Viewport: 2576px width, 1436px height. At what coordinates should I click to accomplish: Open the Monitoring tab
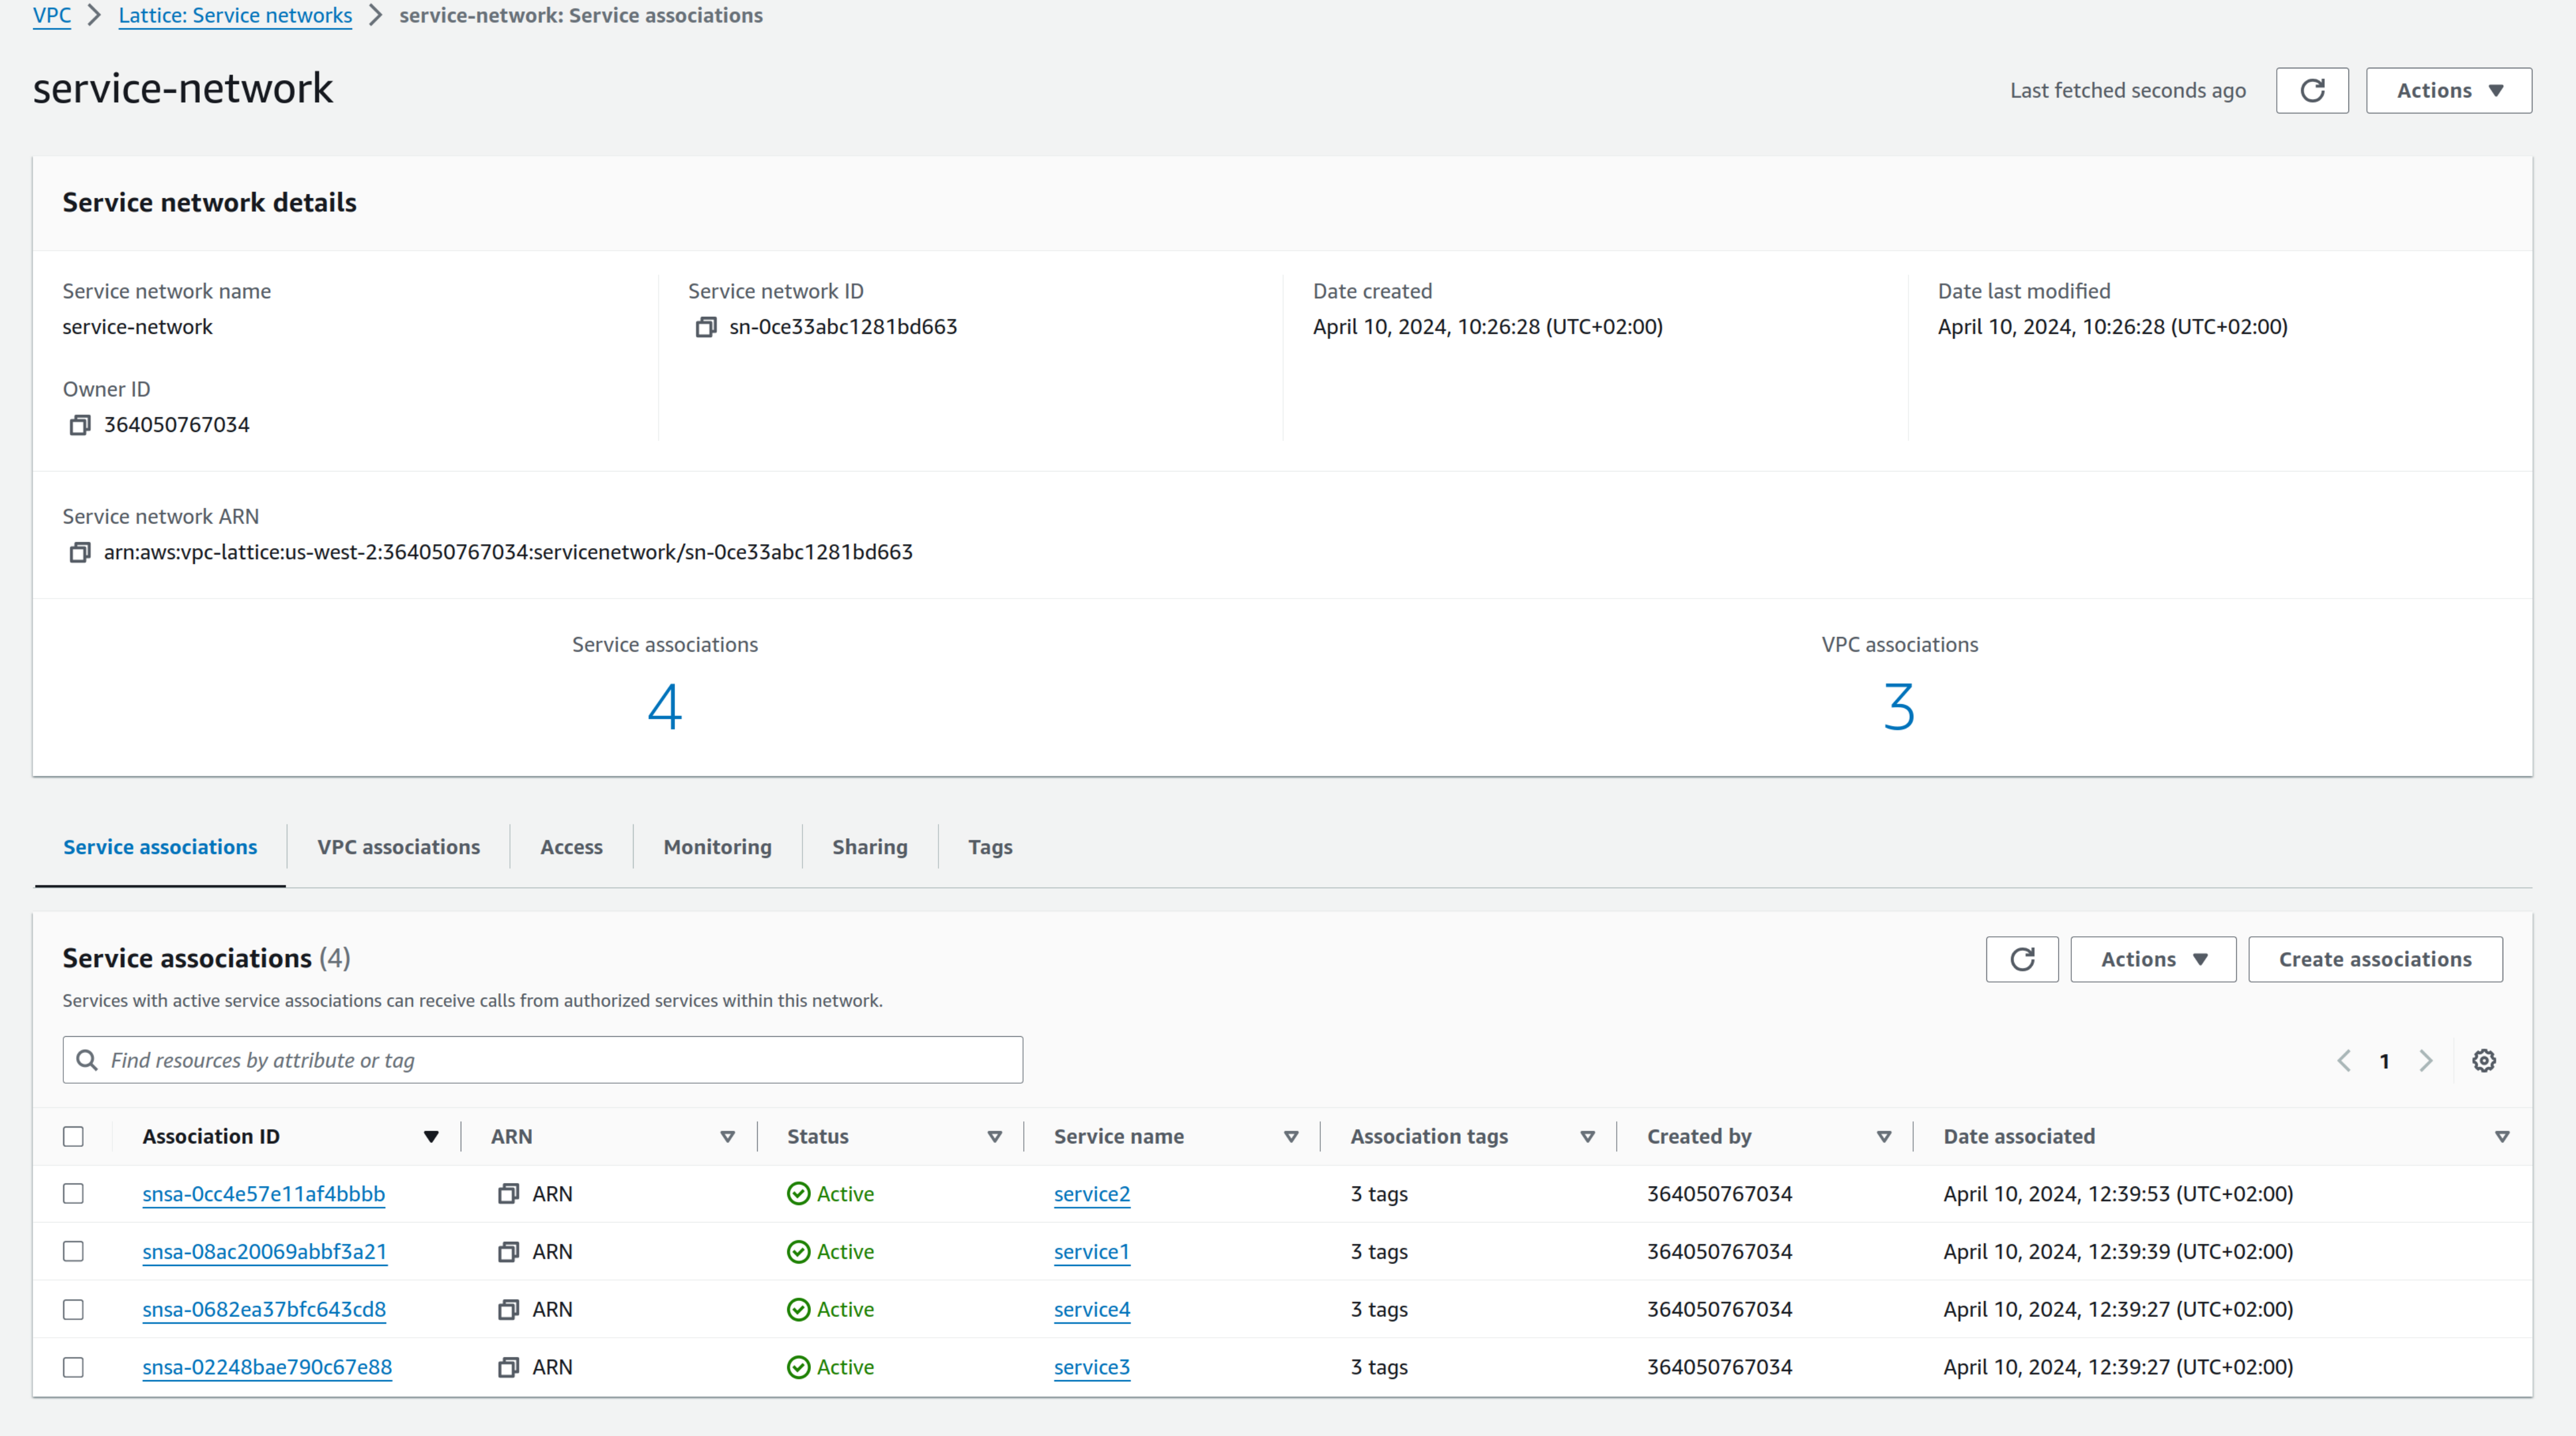717,847
